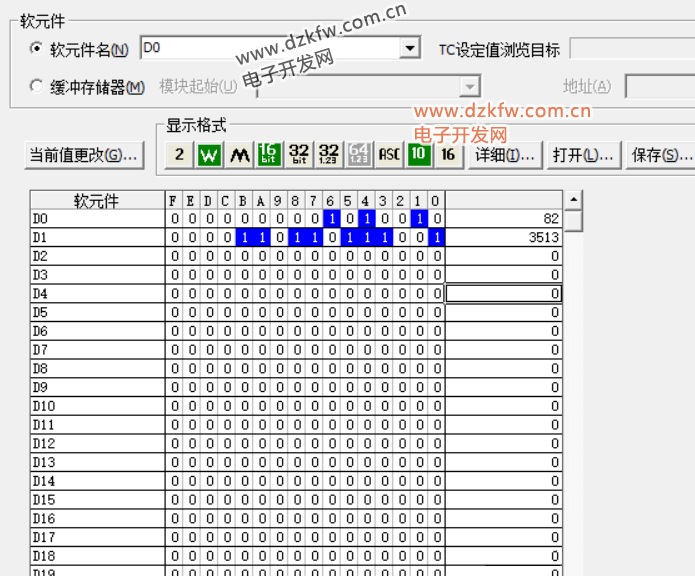
Task: Select the multi-point (M) display format icon
Action: pyautogui.click(x=239, y=154)
